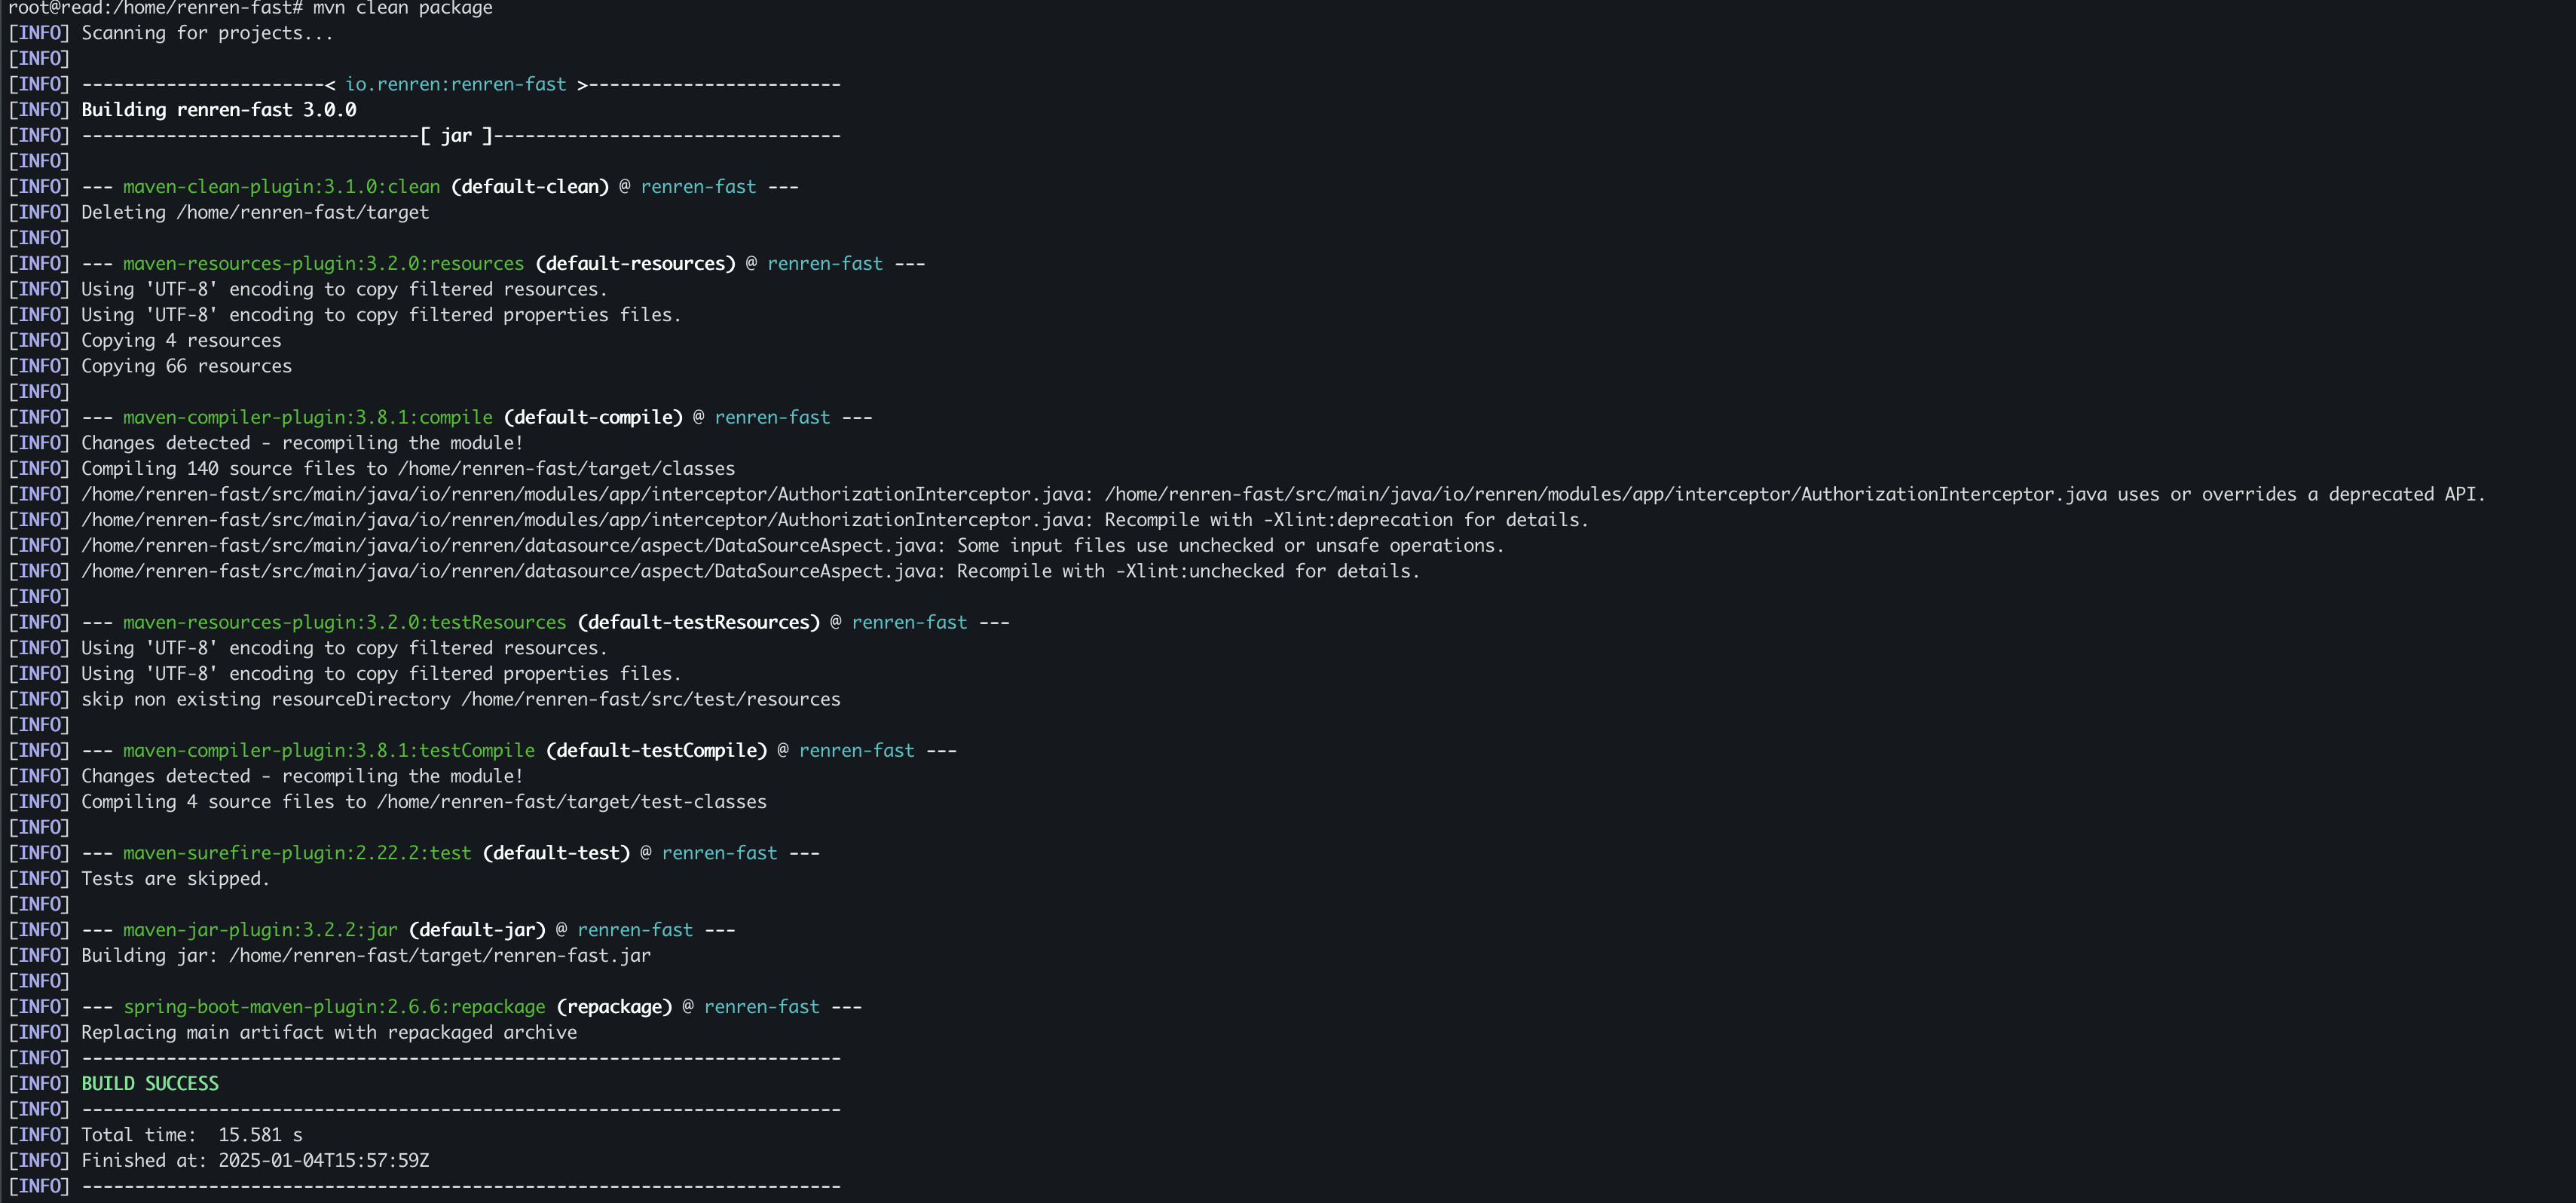
Task: Click 'Recompile with -Xlint:unchecked for details.' text
Action: [1188, 571]
